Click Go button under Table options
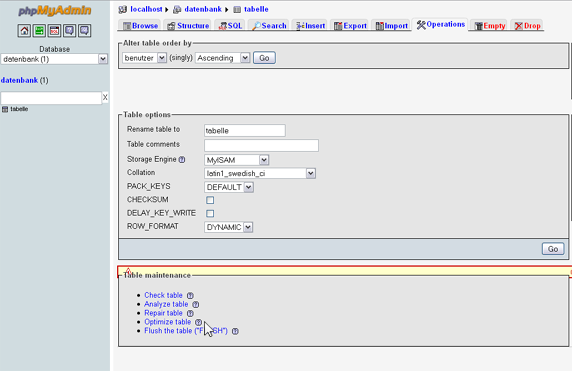 553,249
